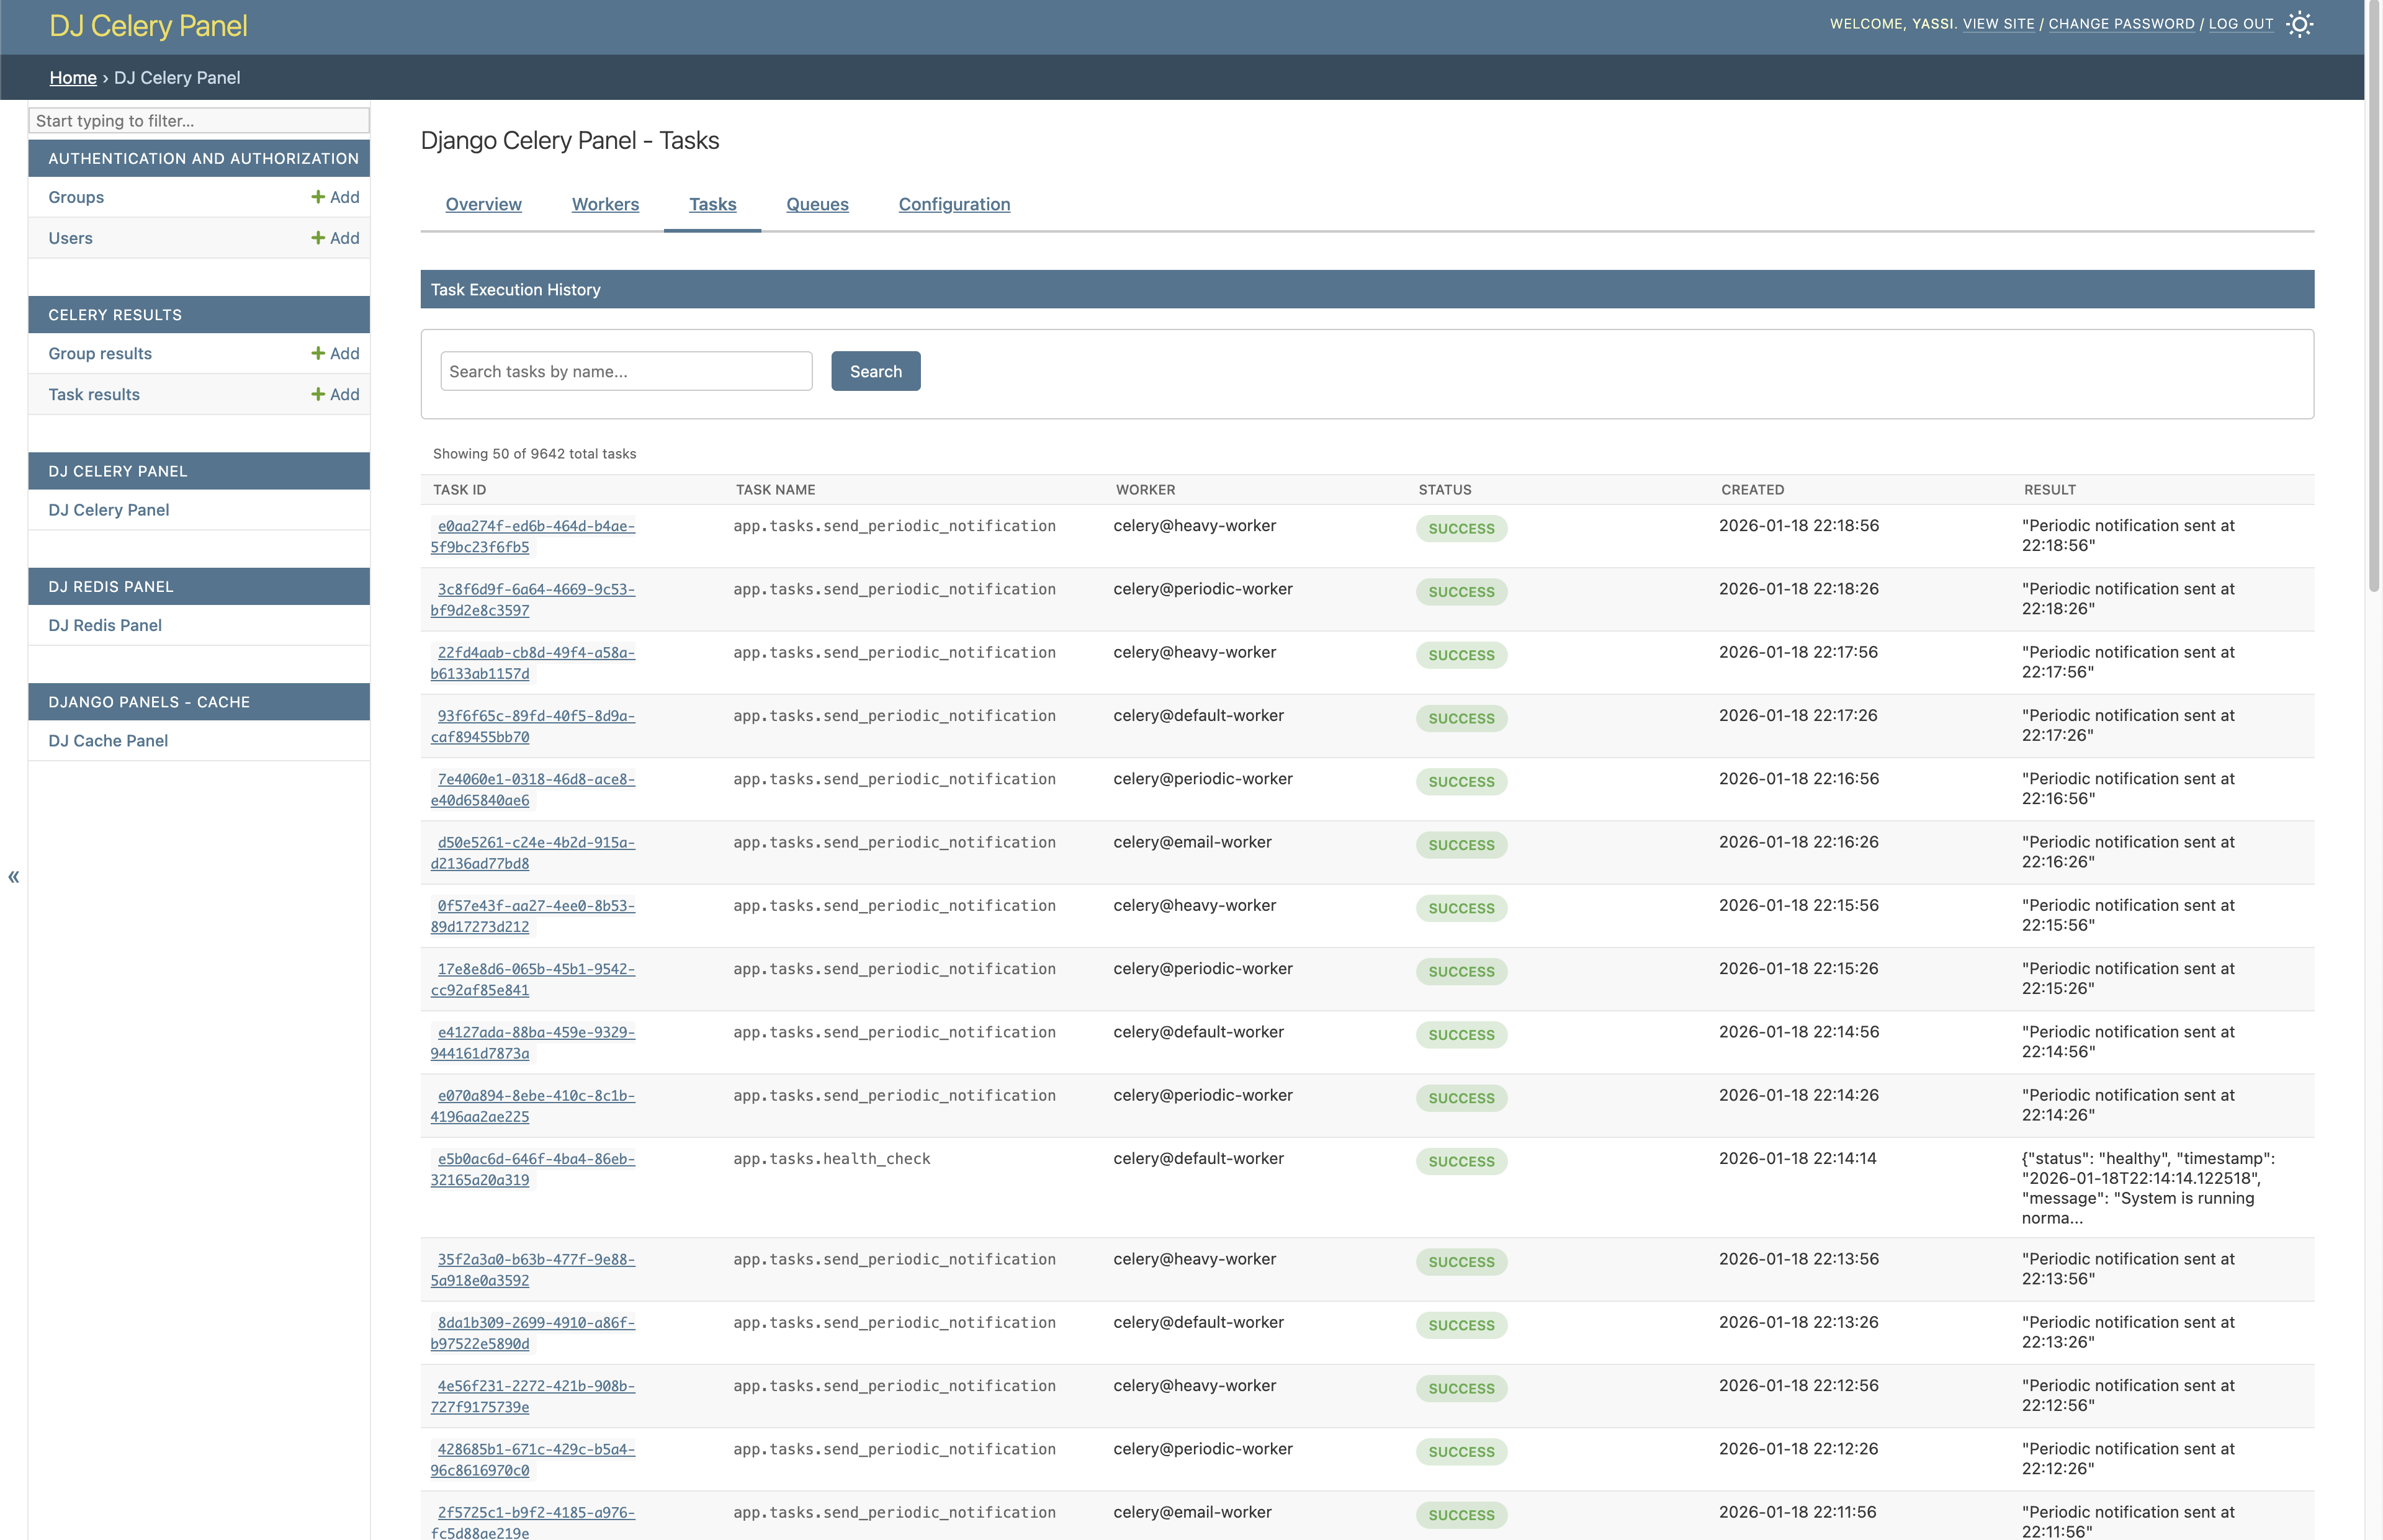Image resolution: width=2383 pixels, height=1540 pixels.
Task: Click the Change Password link
Action: [x=2122, y=23]
